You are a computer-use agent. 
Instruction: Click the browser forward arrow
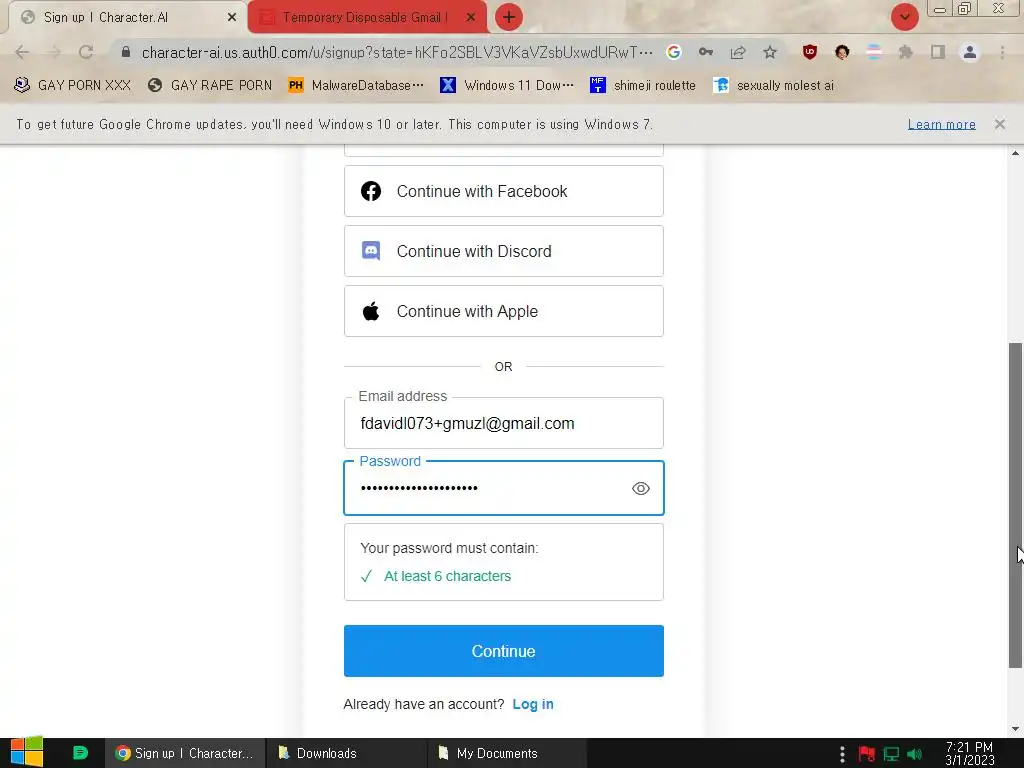tap(54, 52)
